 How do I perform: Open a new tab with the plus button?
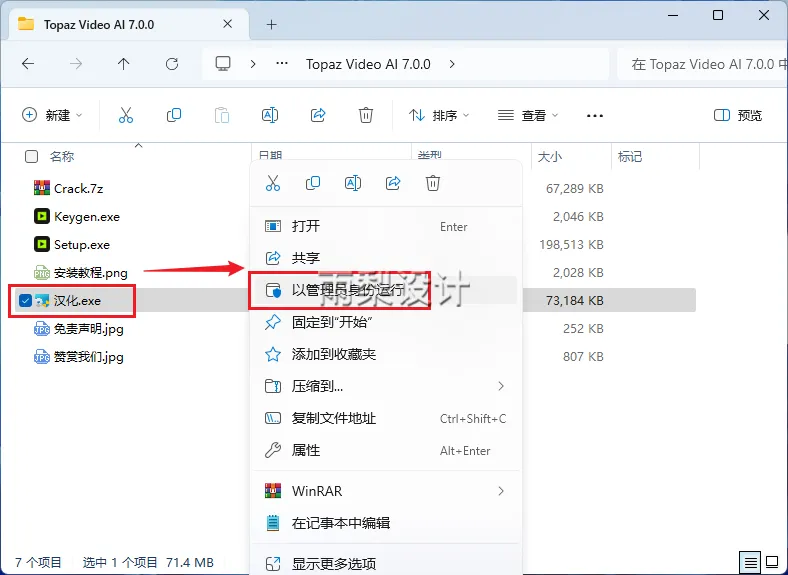(271, 24)
